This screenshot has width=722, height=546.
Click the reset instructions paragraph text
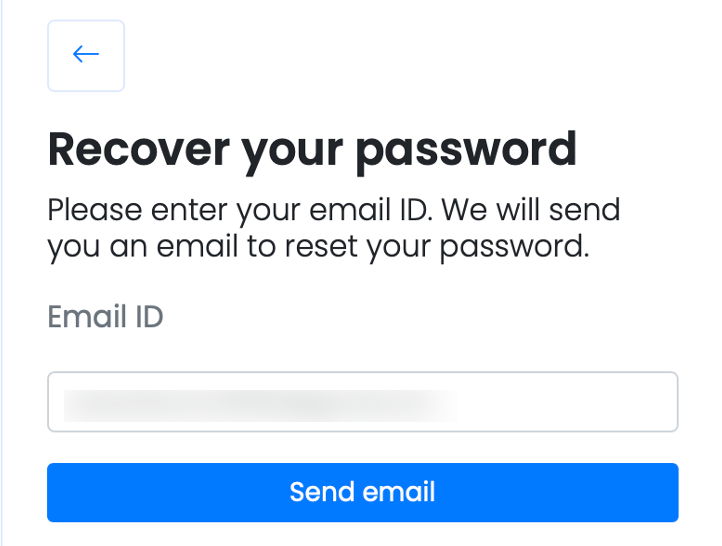point(334,228)
